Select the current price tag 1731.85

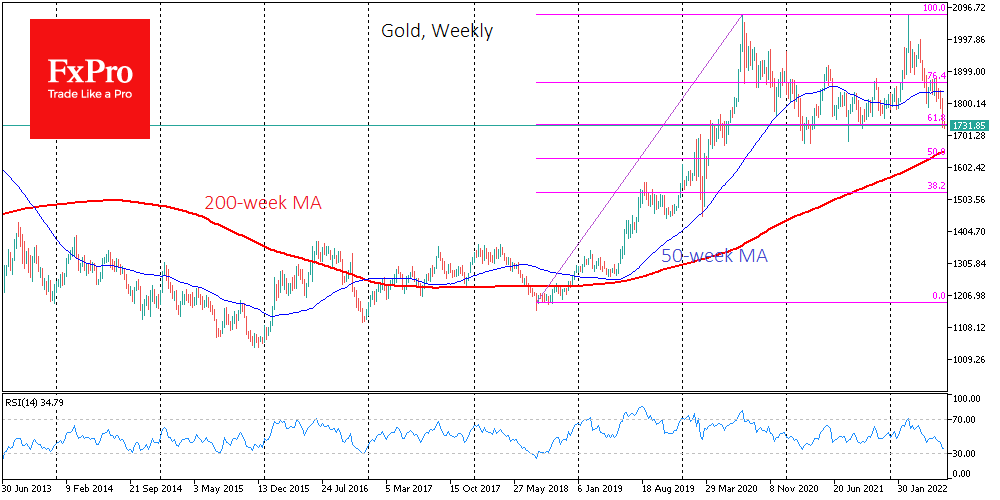[x=969, y=125]
